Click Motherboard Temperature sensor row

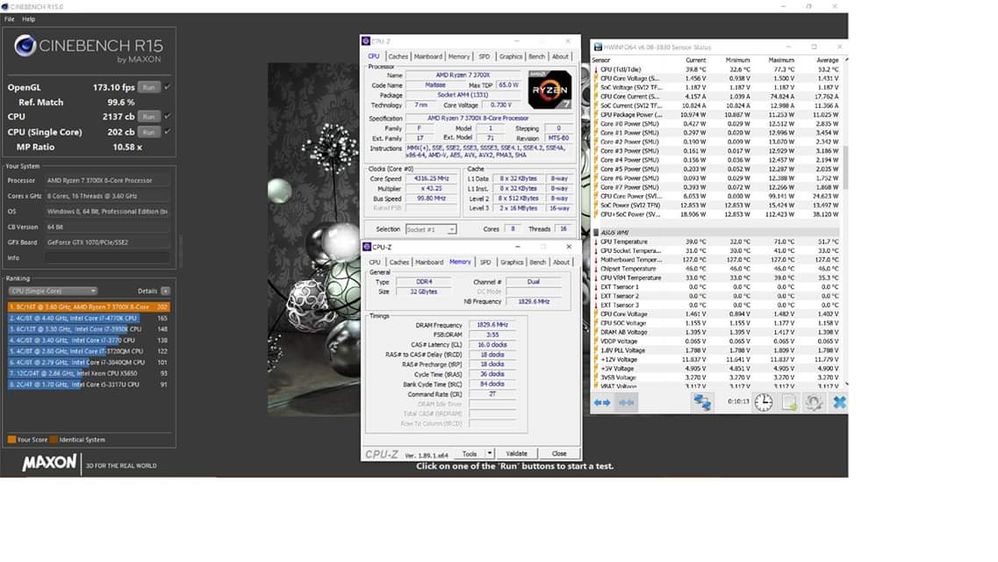pos(717,260)
